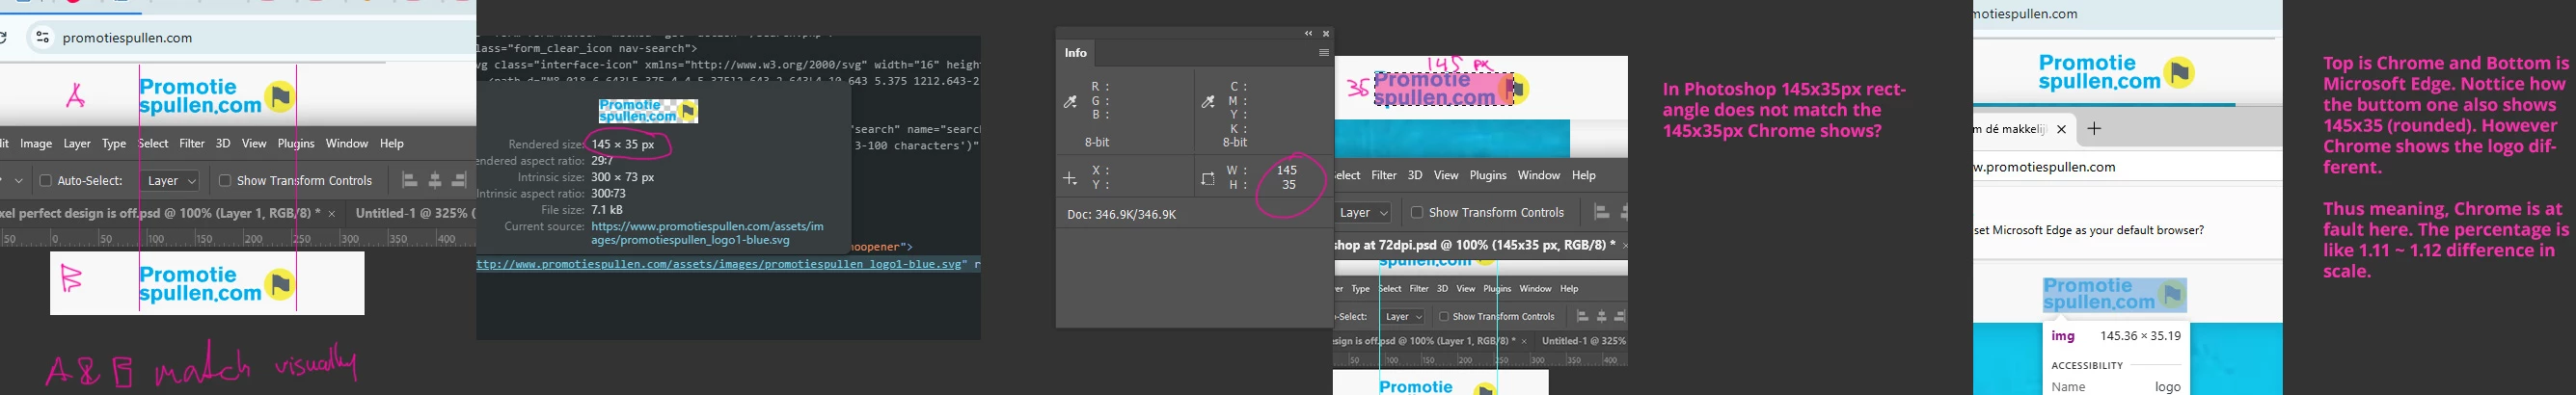
Task: Expand tool preset chevron before Auto-Select checkbox
Action: (x=18, y=181)
